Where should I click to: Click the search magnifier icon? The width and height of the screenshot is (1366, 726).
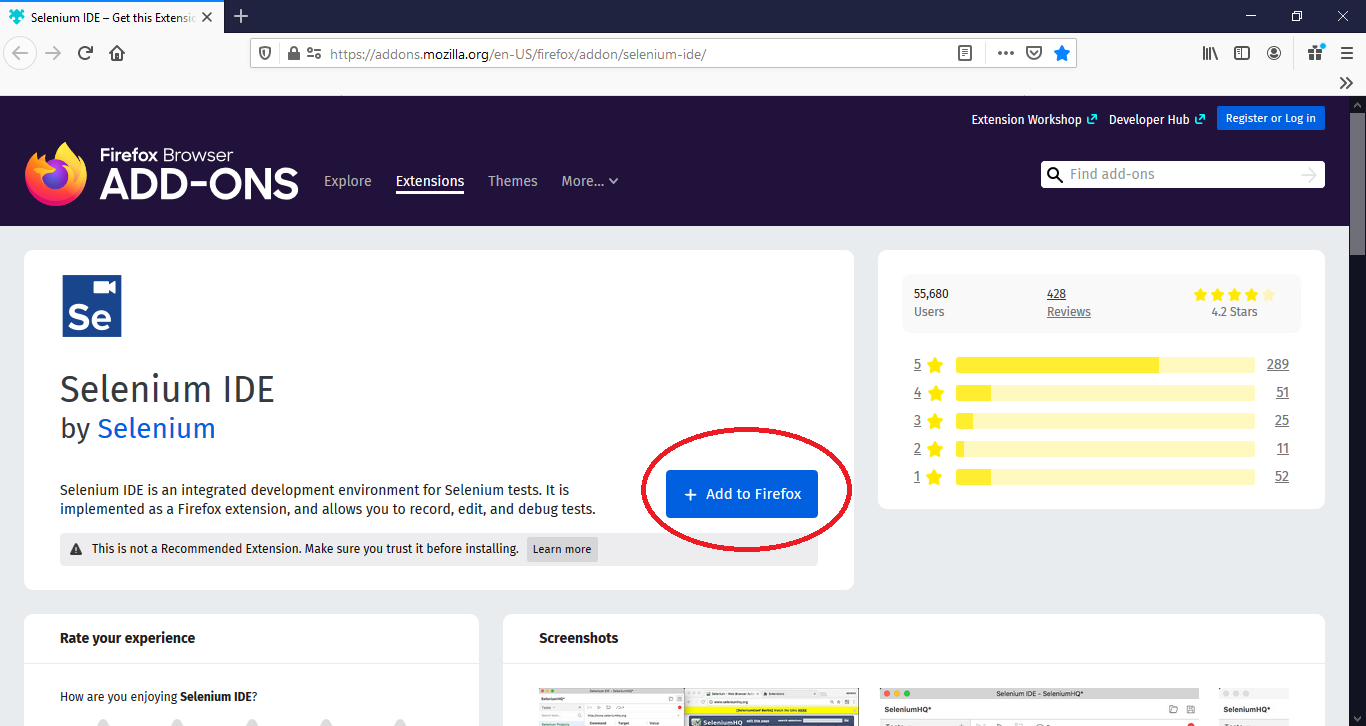pyautogui.click(x=1054, y=175)
